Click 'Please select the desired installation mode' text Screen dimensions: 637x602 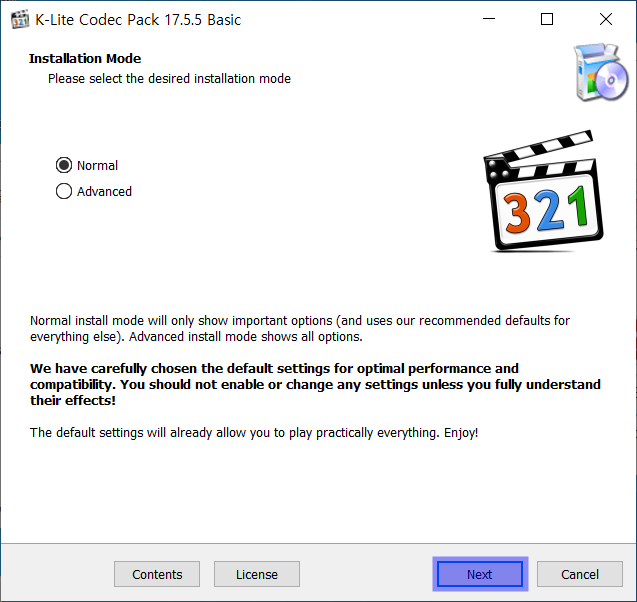coord(169,78)
